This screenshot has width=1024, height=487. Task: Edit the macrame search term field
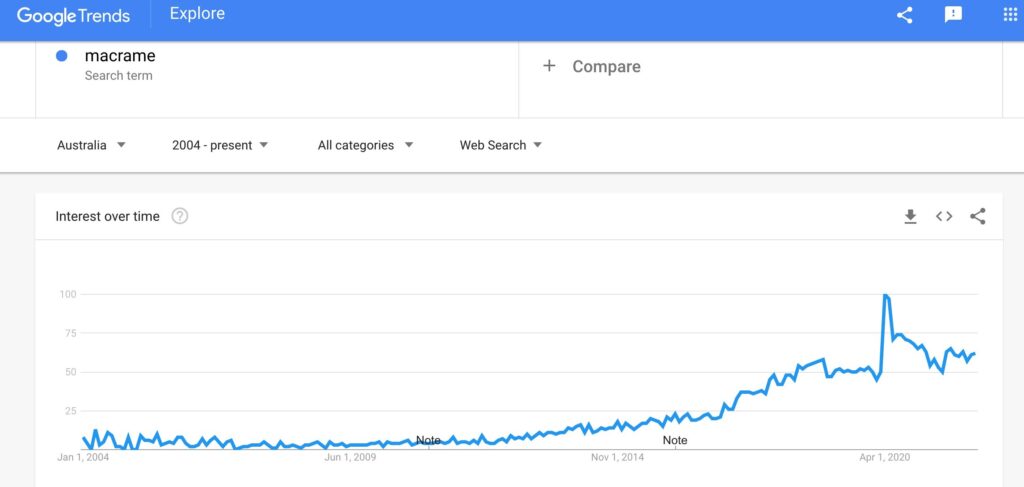[x=277, y=65]
